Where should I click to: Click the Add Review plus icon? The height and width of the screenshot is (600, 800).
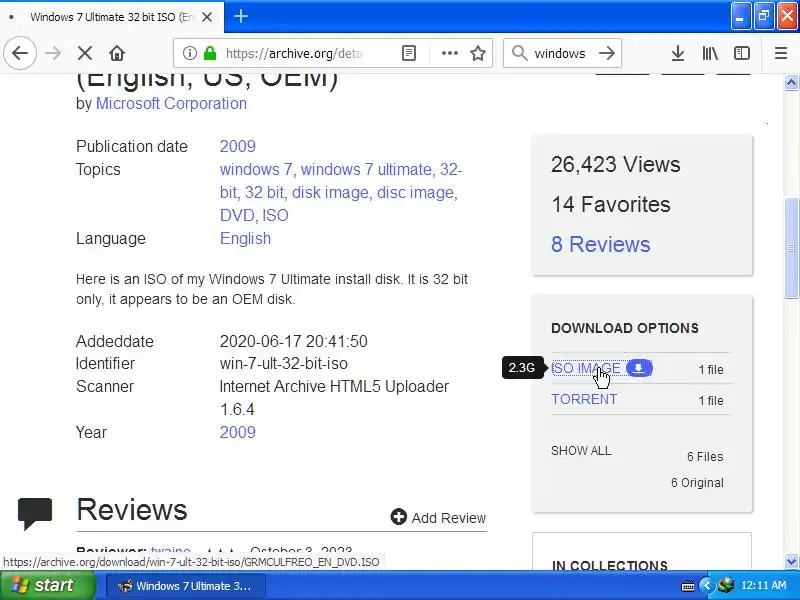pyautogui.click(x=398, y=517)
